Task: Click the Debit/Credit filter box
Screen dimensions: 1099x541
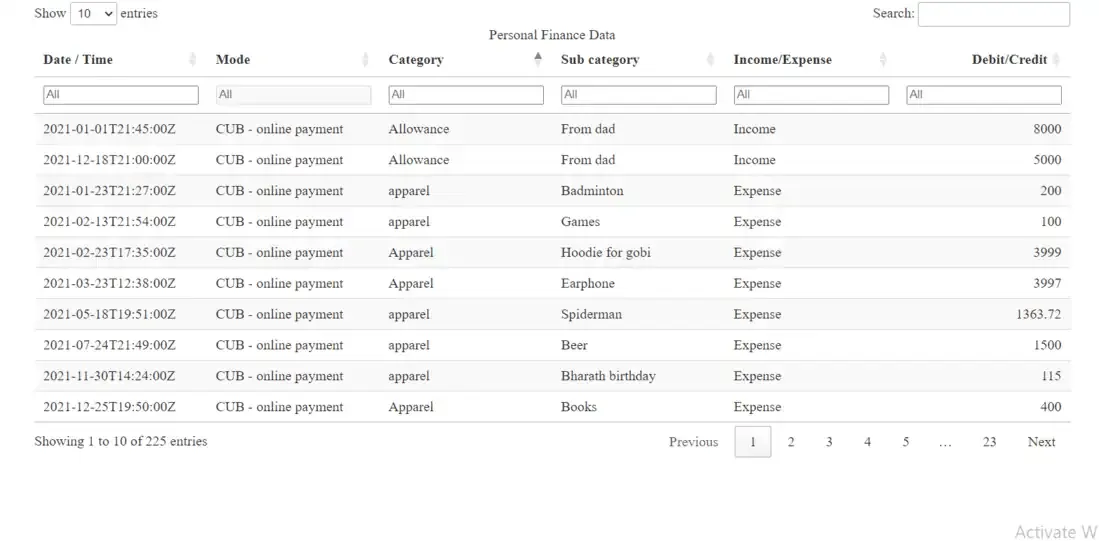Action: [983, 95]
